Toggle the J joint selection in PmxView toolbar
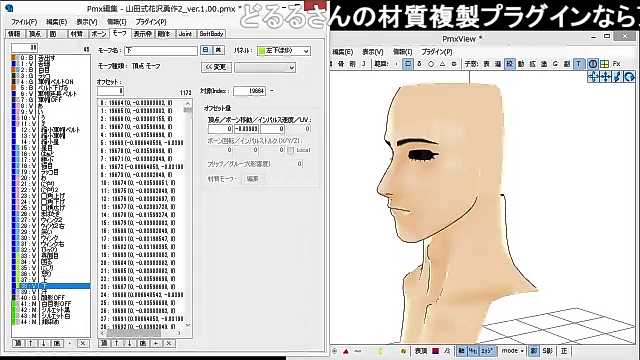This screenshot has height=360, width=640. tap(363, 64)
